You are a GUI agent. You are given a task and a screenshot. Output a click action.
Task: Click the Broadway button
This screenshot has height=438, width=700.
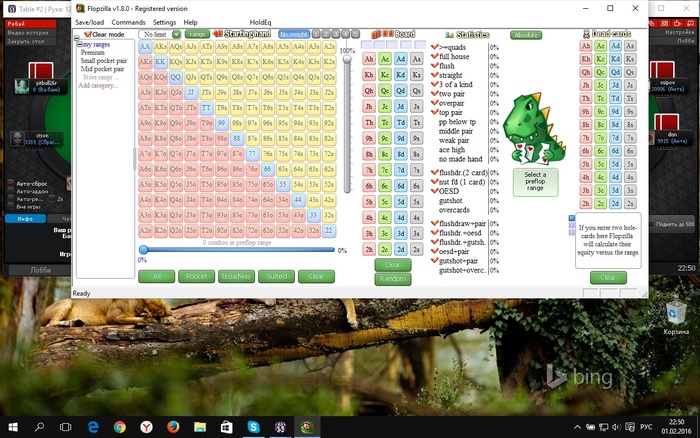click(236, 276)
